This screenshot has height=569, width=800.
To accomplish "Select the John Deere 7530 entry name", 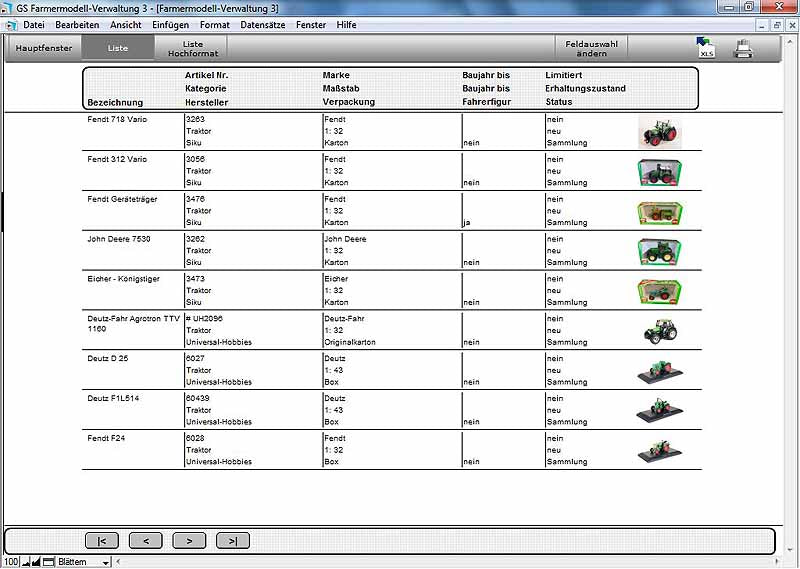I will (x=118, y=240).
